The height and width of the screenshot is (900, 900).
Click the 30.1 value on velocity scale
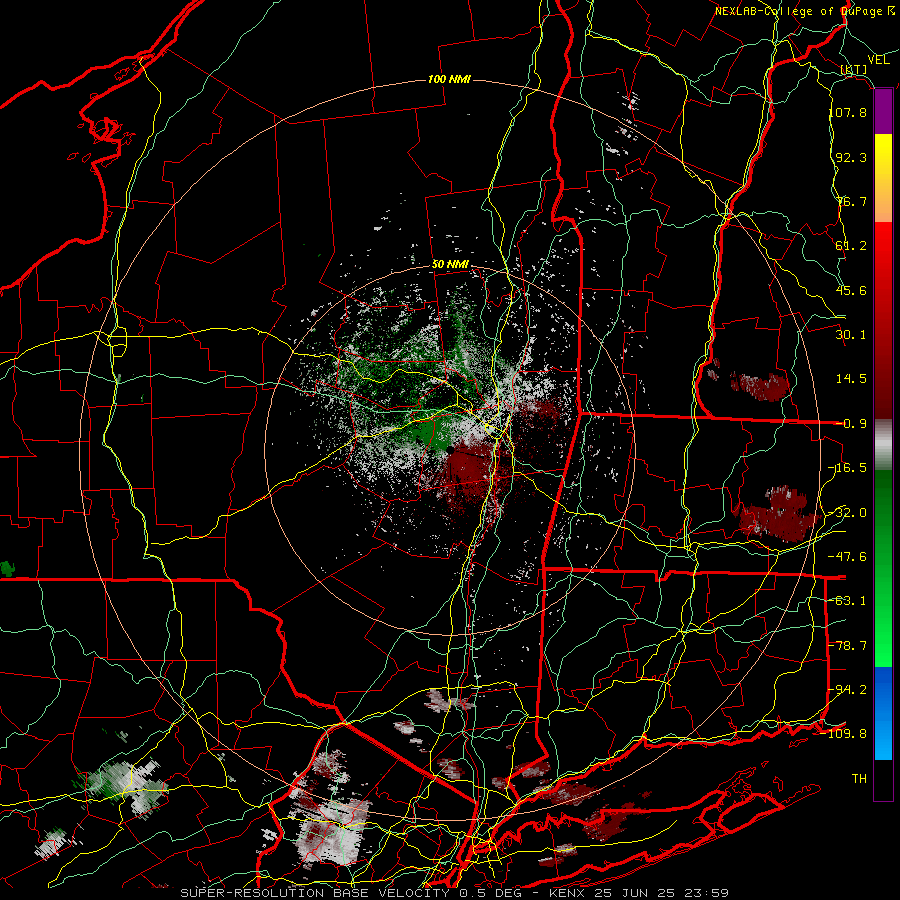point(851,335)
